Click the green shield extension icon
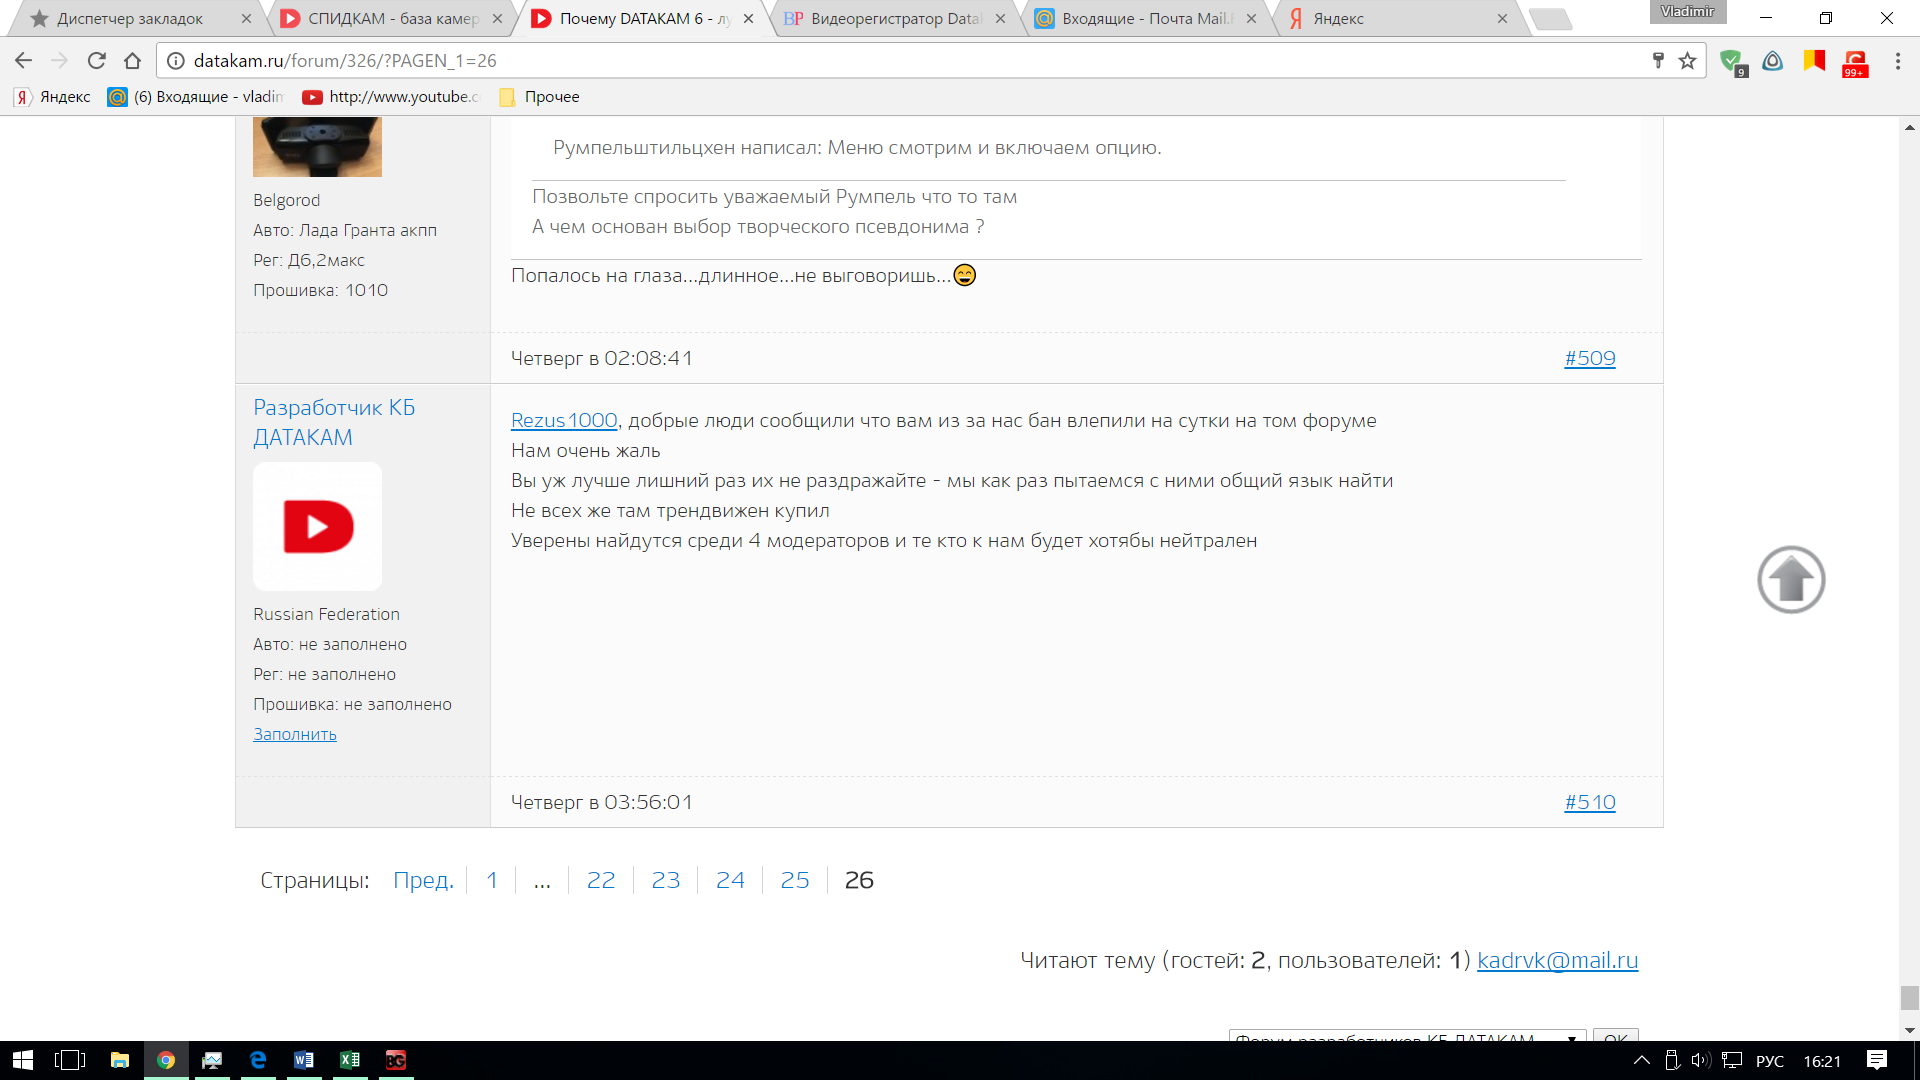The image size is (1920, 1080). [x=1732, y=62]
